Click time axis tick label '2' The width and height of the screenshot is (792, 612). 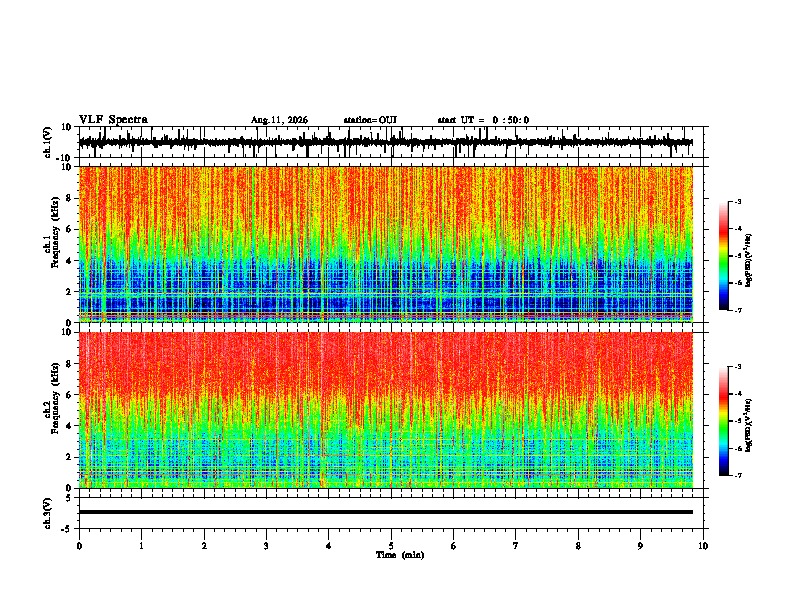(204, 546)
